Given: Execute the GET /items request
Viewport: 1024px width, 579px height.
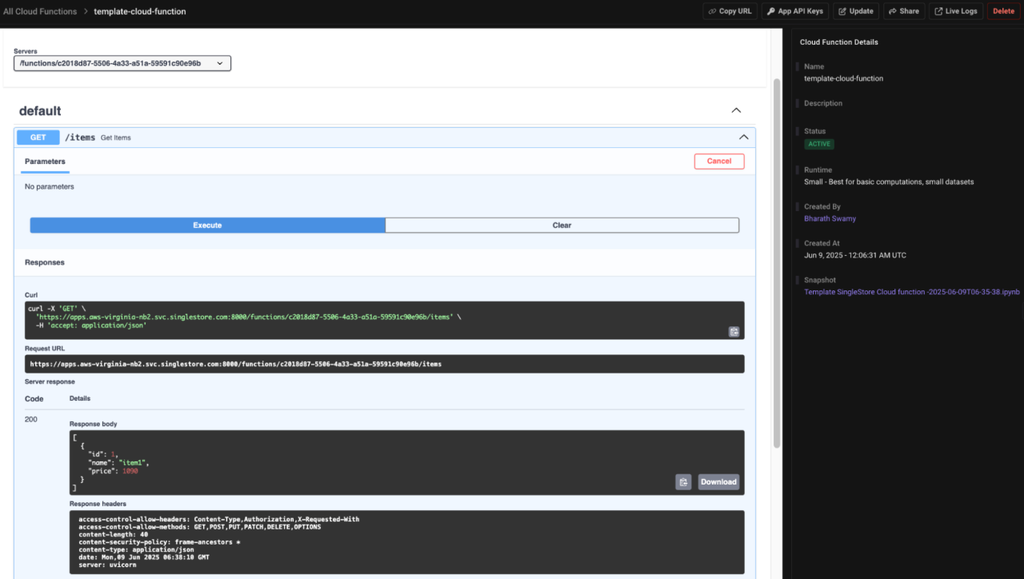Looking at the screenshot, I should point(208,225).
